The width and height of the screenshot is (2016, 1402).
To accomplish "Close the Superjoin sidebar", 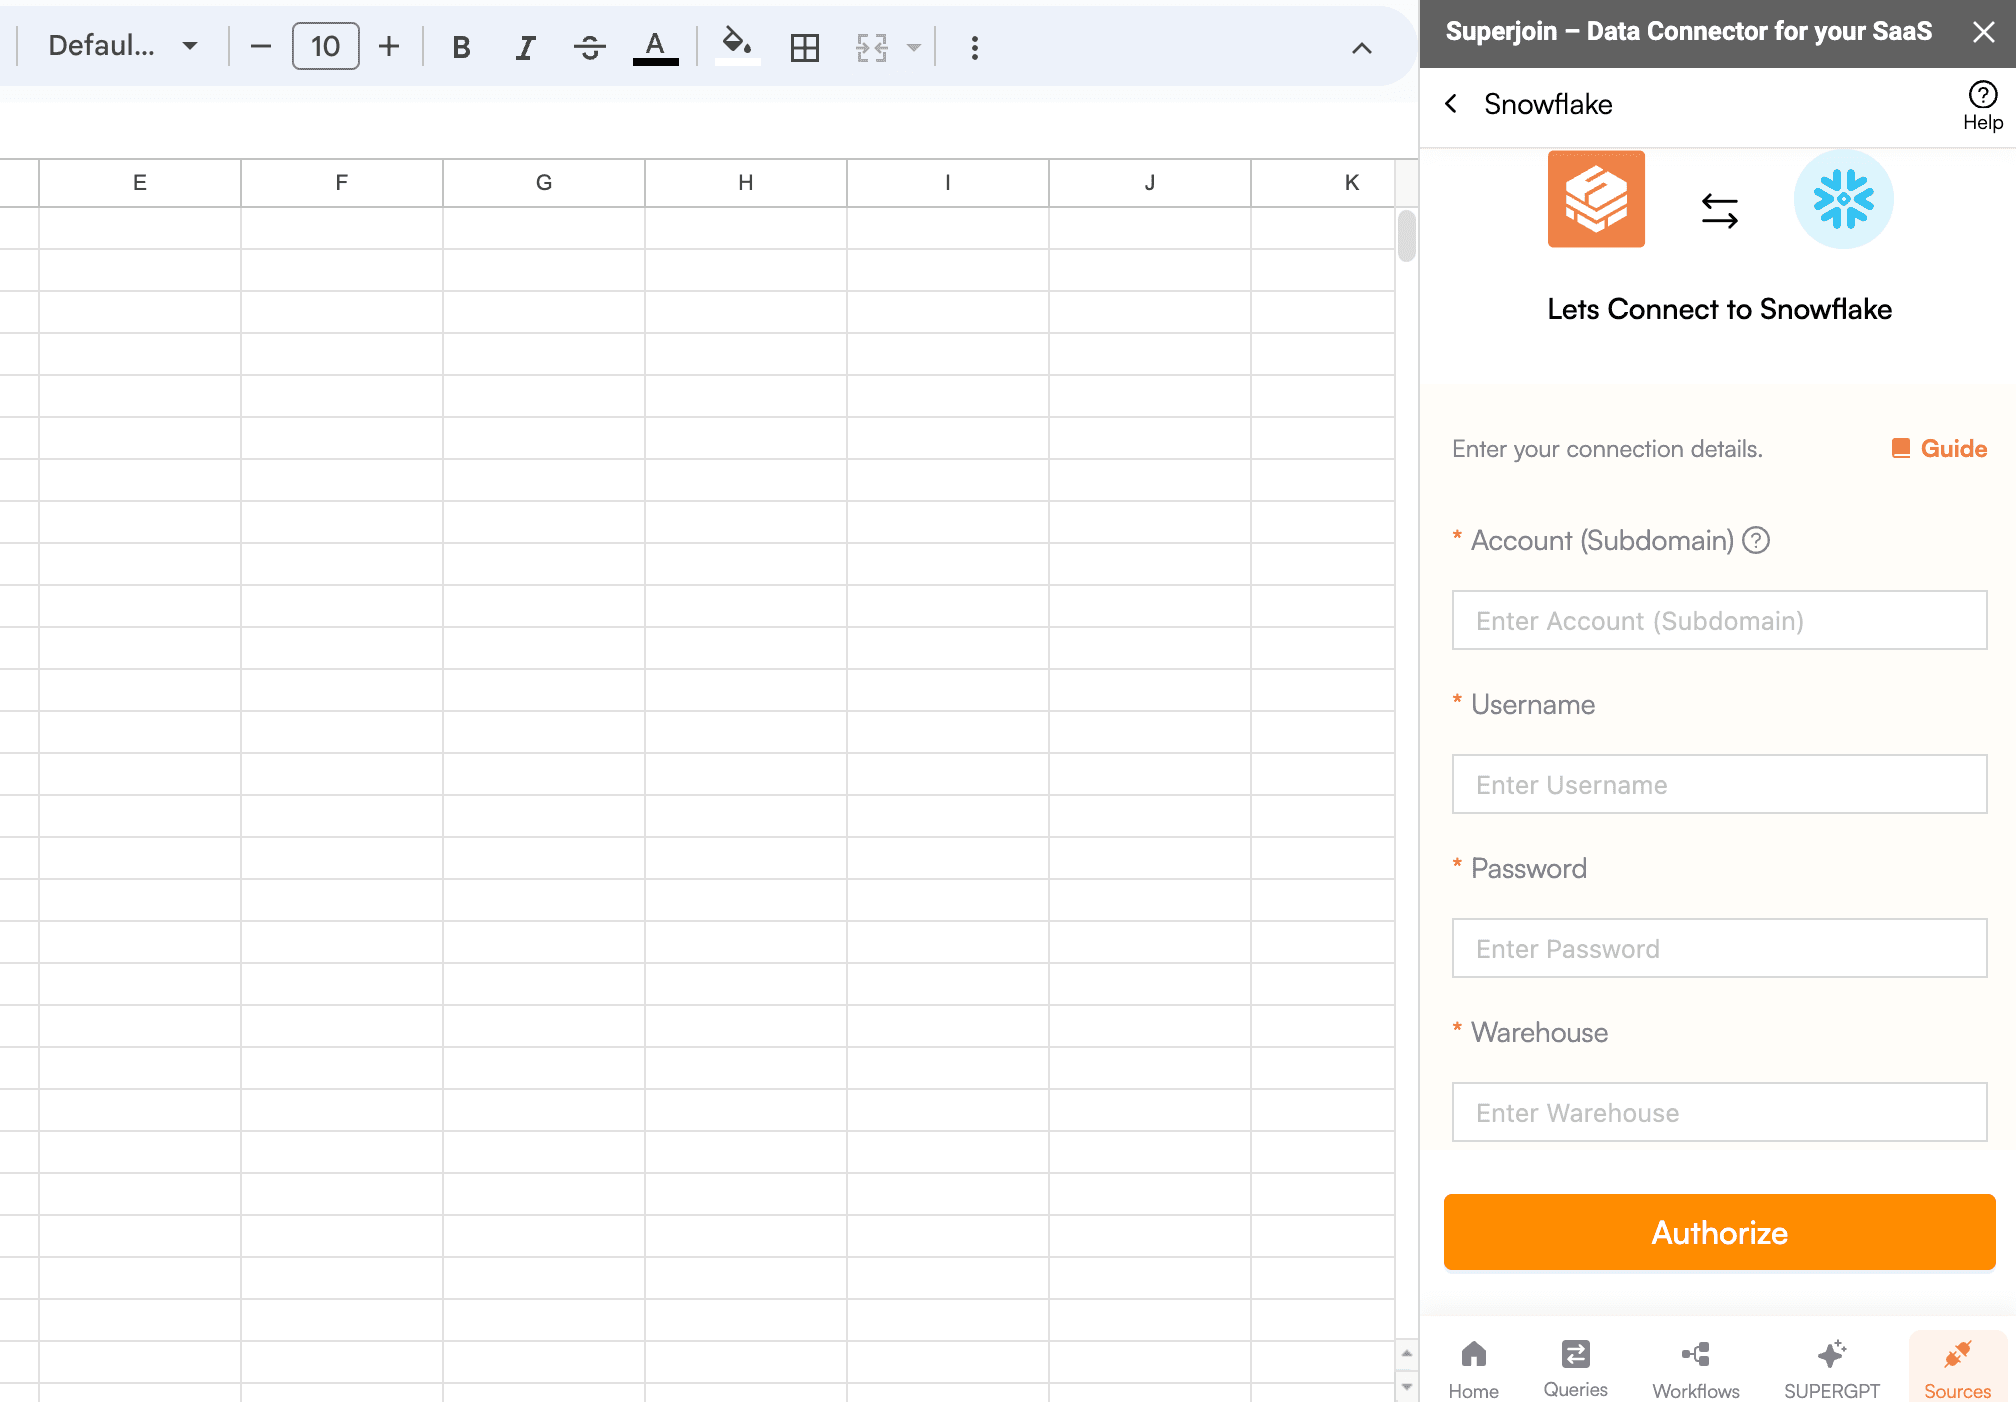I will 1984,32.
